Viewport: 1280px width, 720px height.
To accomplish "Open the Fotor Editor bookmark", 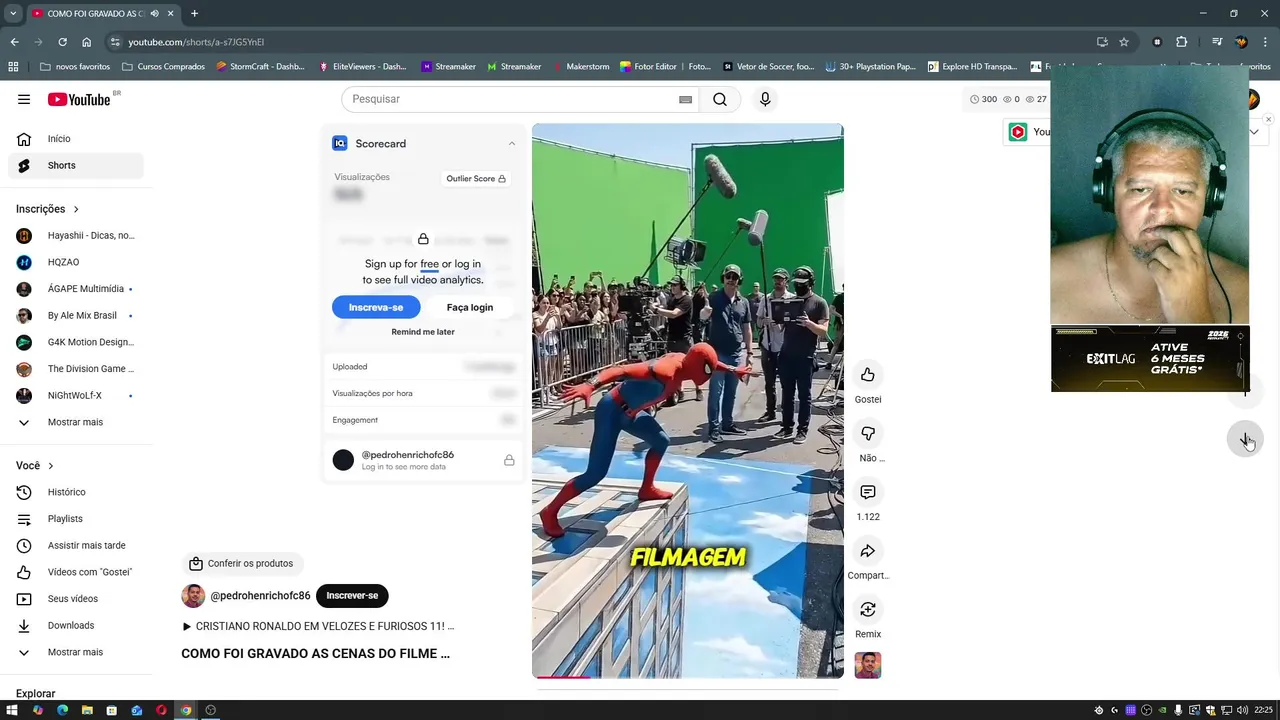I will 665,67.
